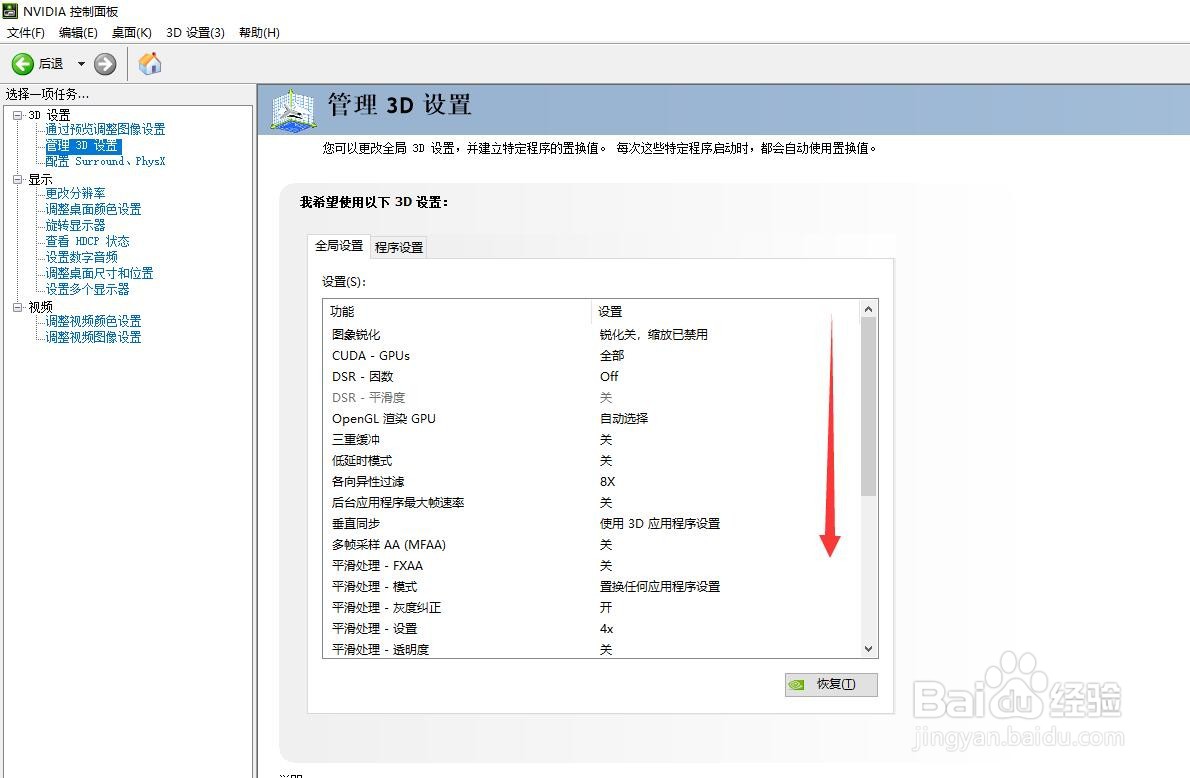Switch to the 程序设置 tab

click(x=399, y=247)
